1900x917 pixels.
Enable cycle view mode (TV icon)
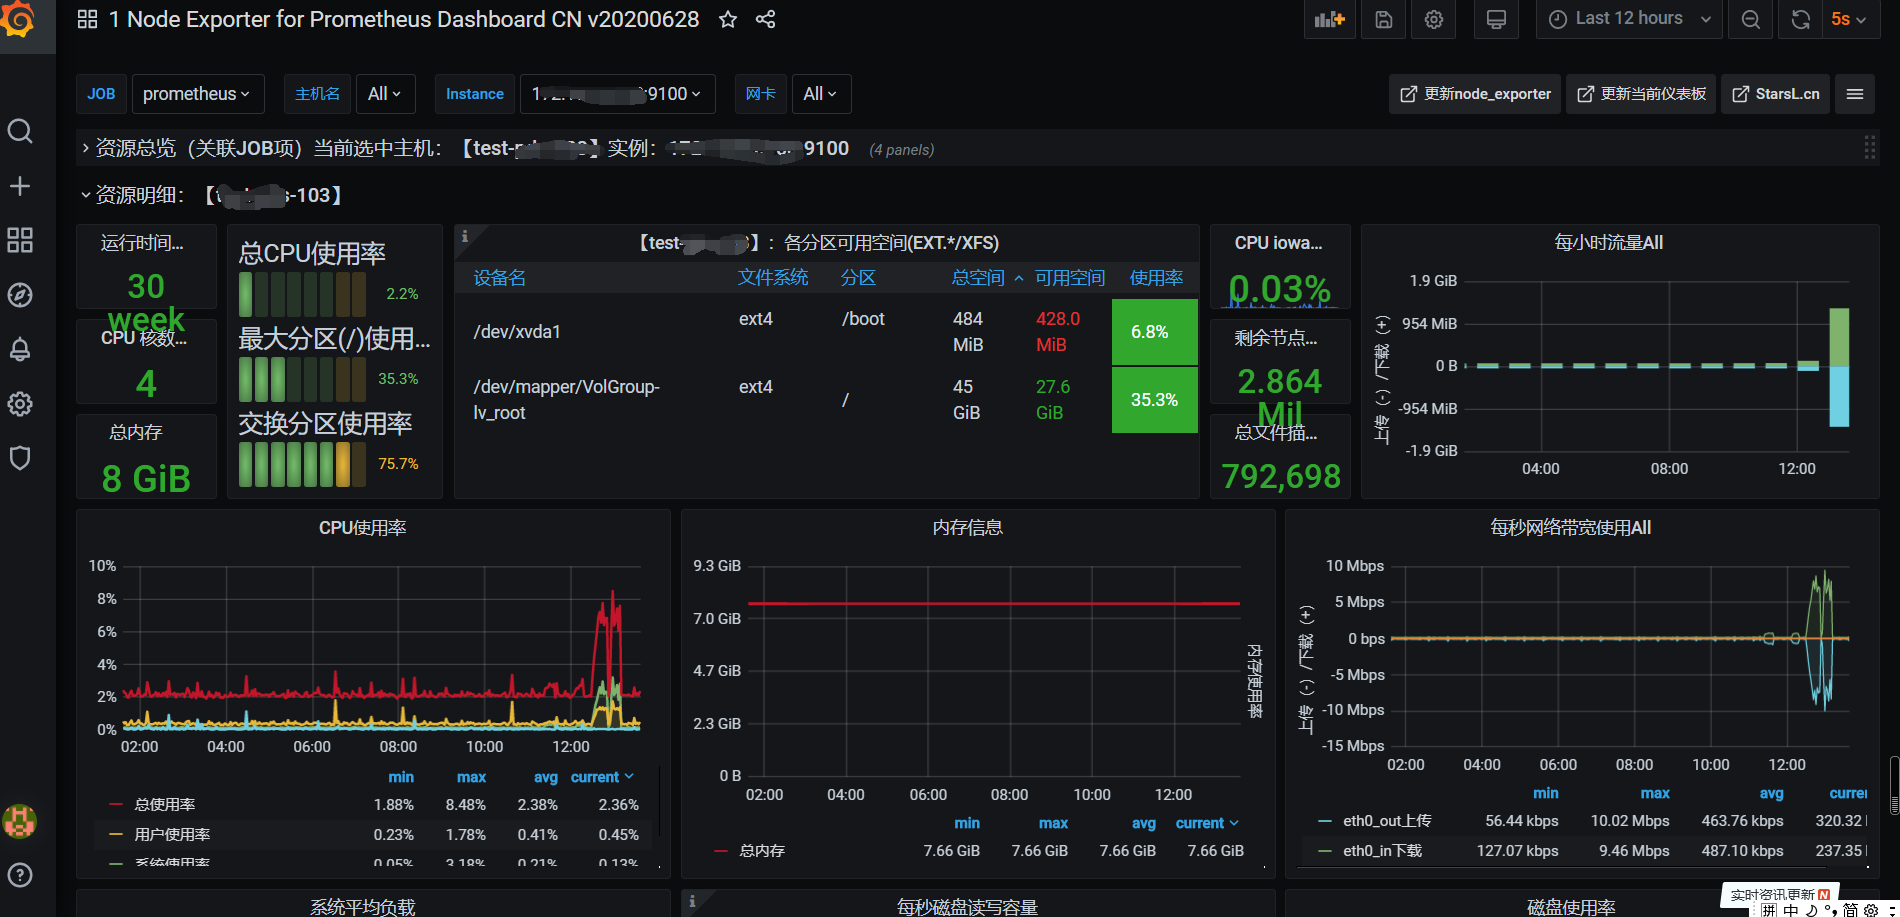1496,19
